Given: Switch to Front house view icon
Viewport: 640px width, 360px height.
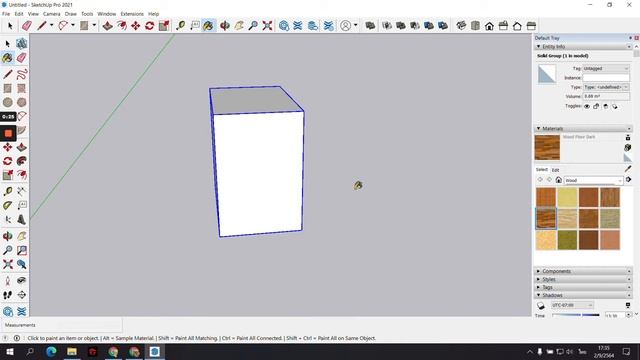Looking at the screenshot, I should 489,26.
